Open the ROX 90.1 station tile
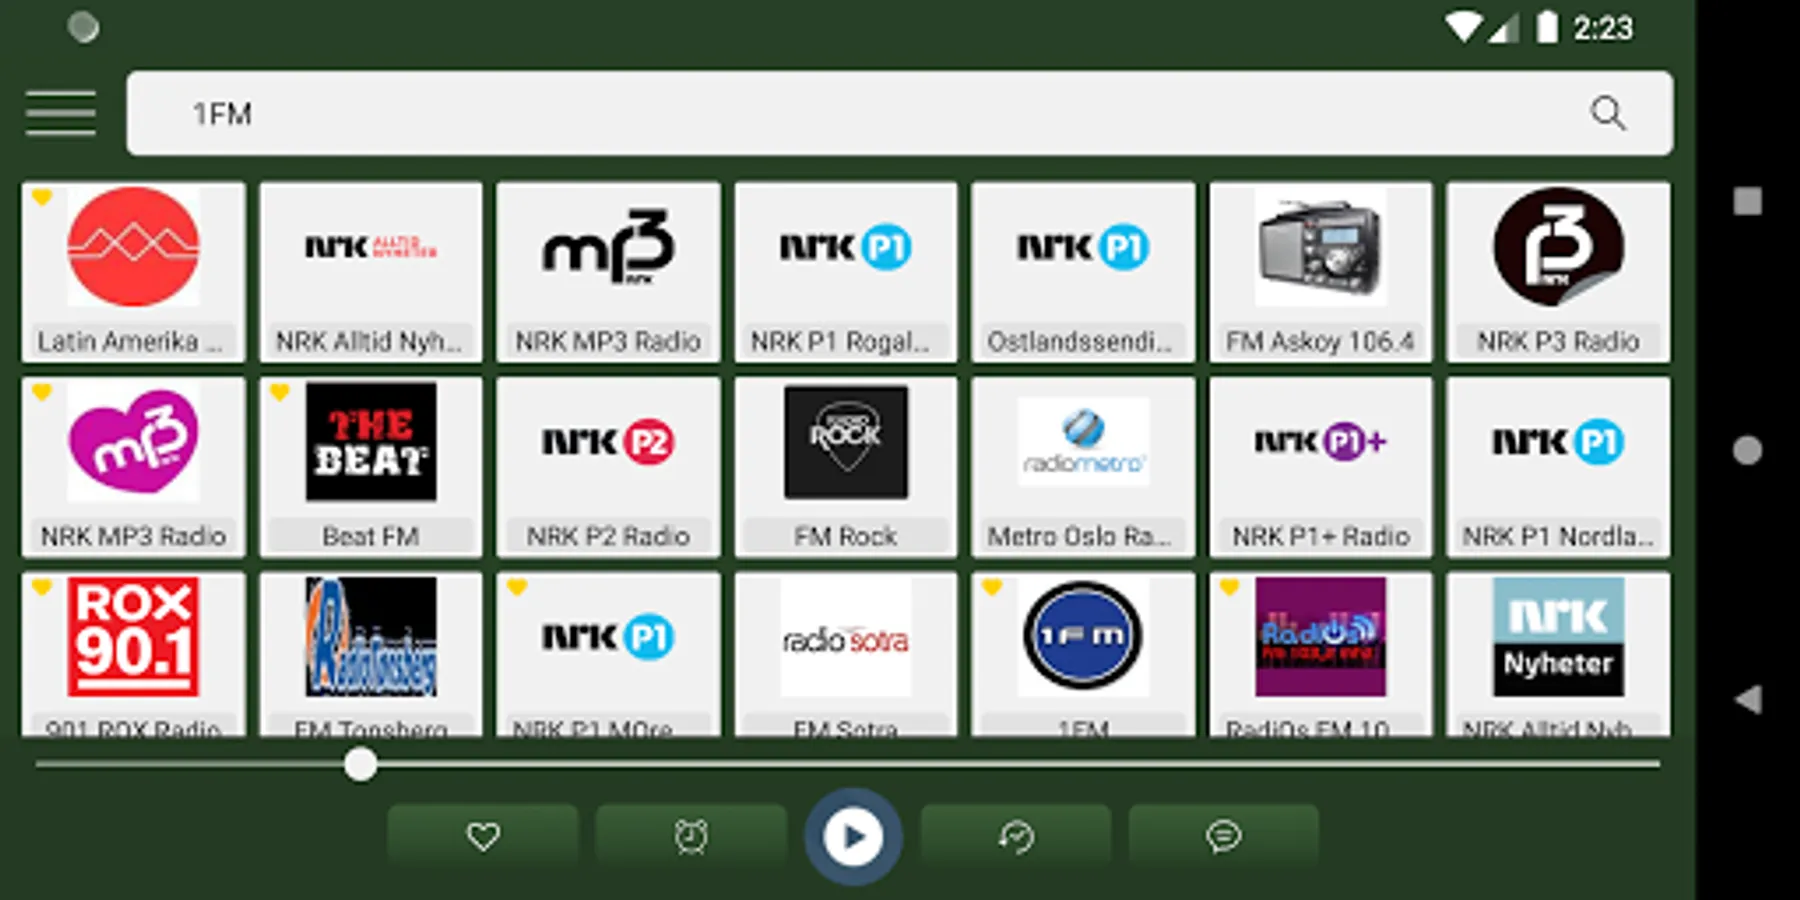 [133, 654]
